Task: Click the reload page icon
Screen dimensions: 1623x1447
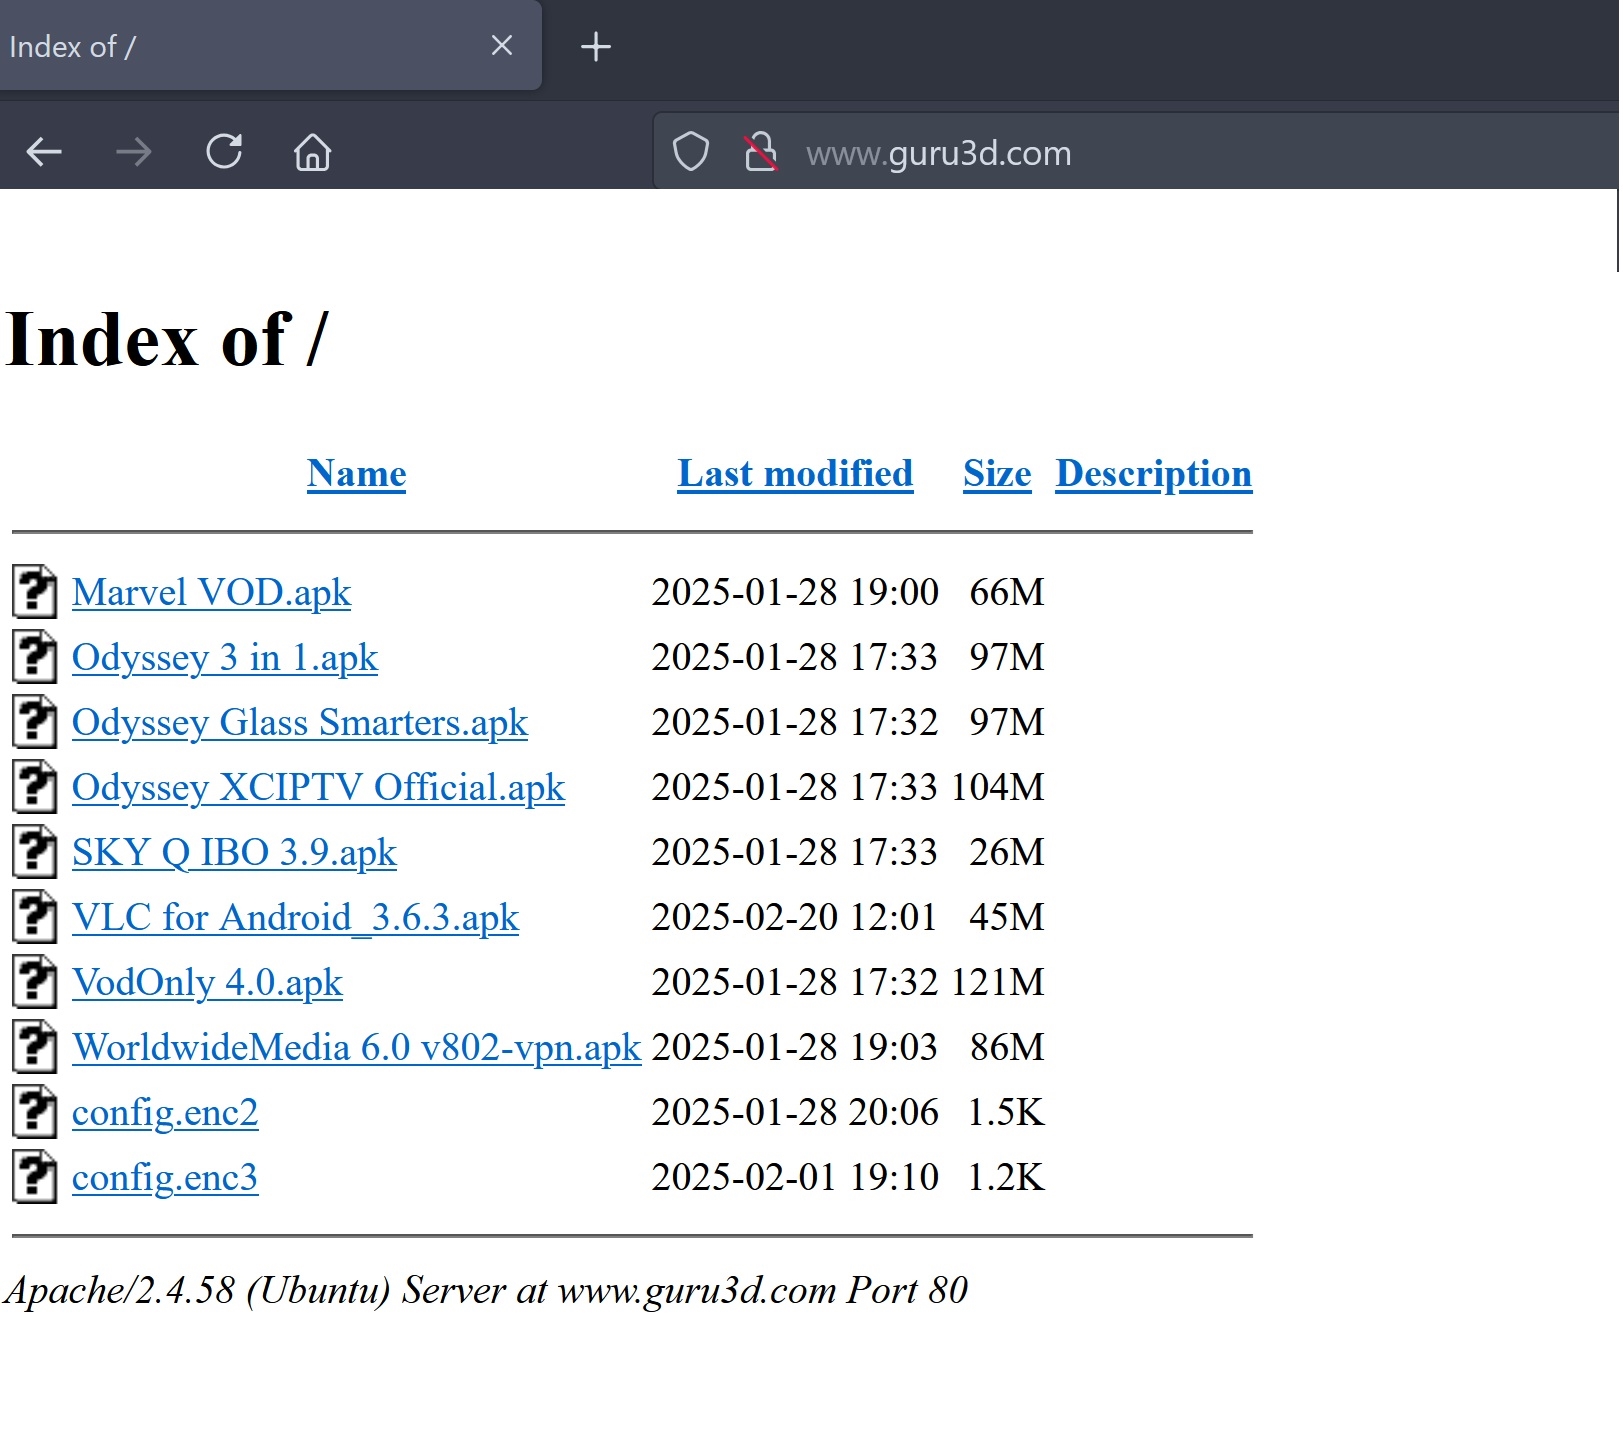Action: (x=224, y=152)
